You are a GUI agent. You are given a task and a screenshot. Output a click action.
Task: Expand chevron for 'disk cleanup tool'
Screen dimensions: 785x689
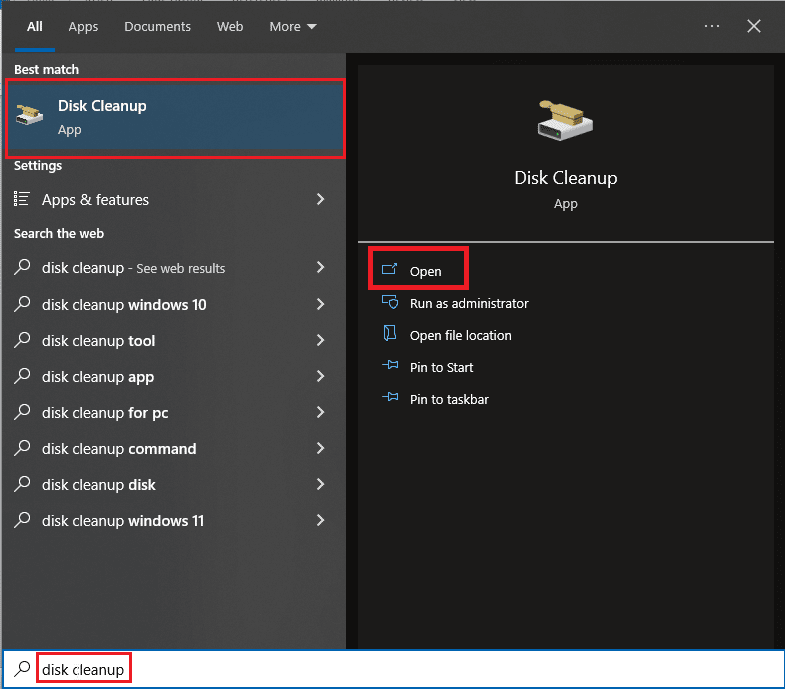point(320,340)
